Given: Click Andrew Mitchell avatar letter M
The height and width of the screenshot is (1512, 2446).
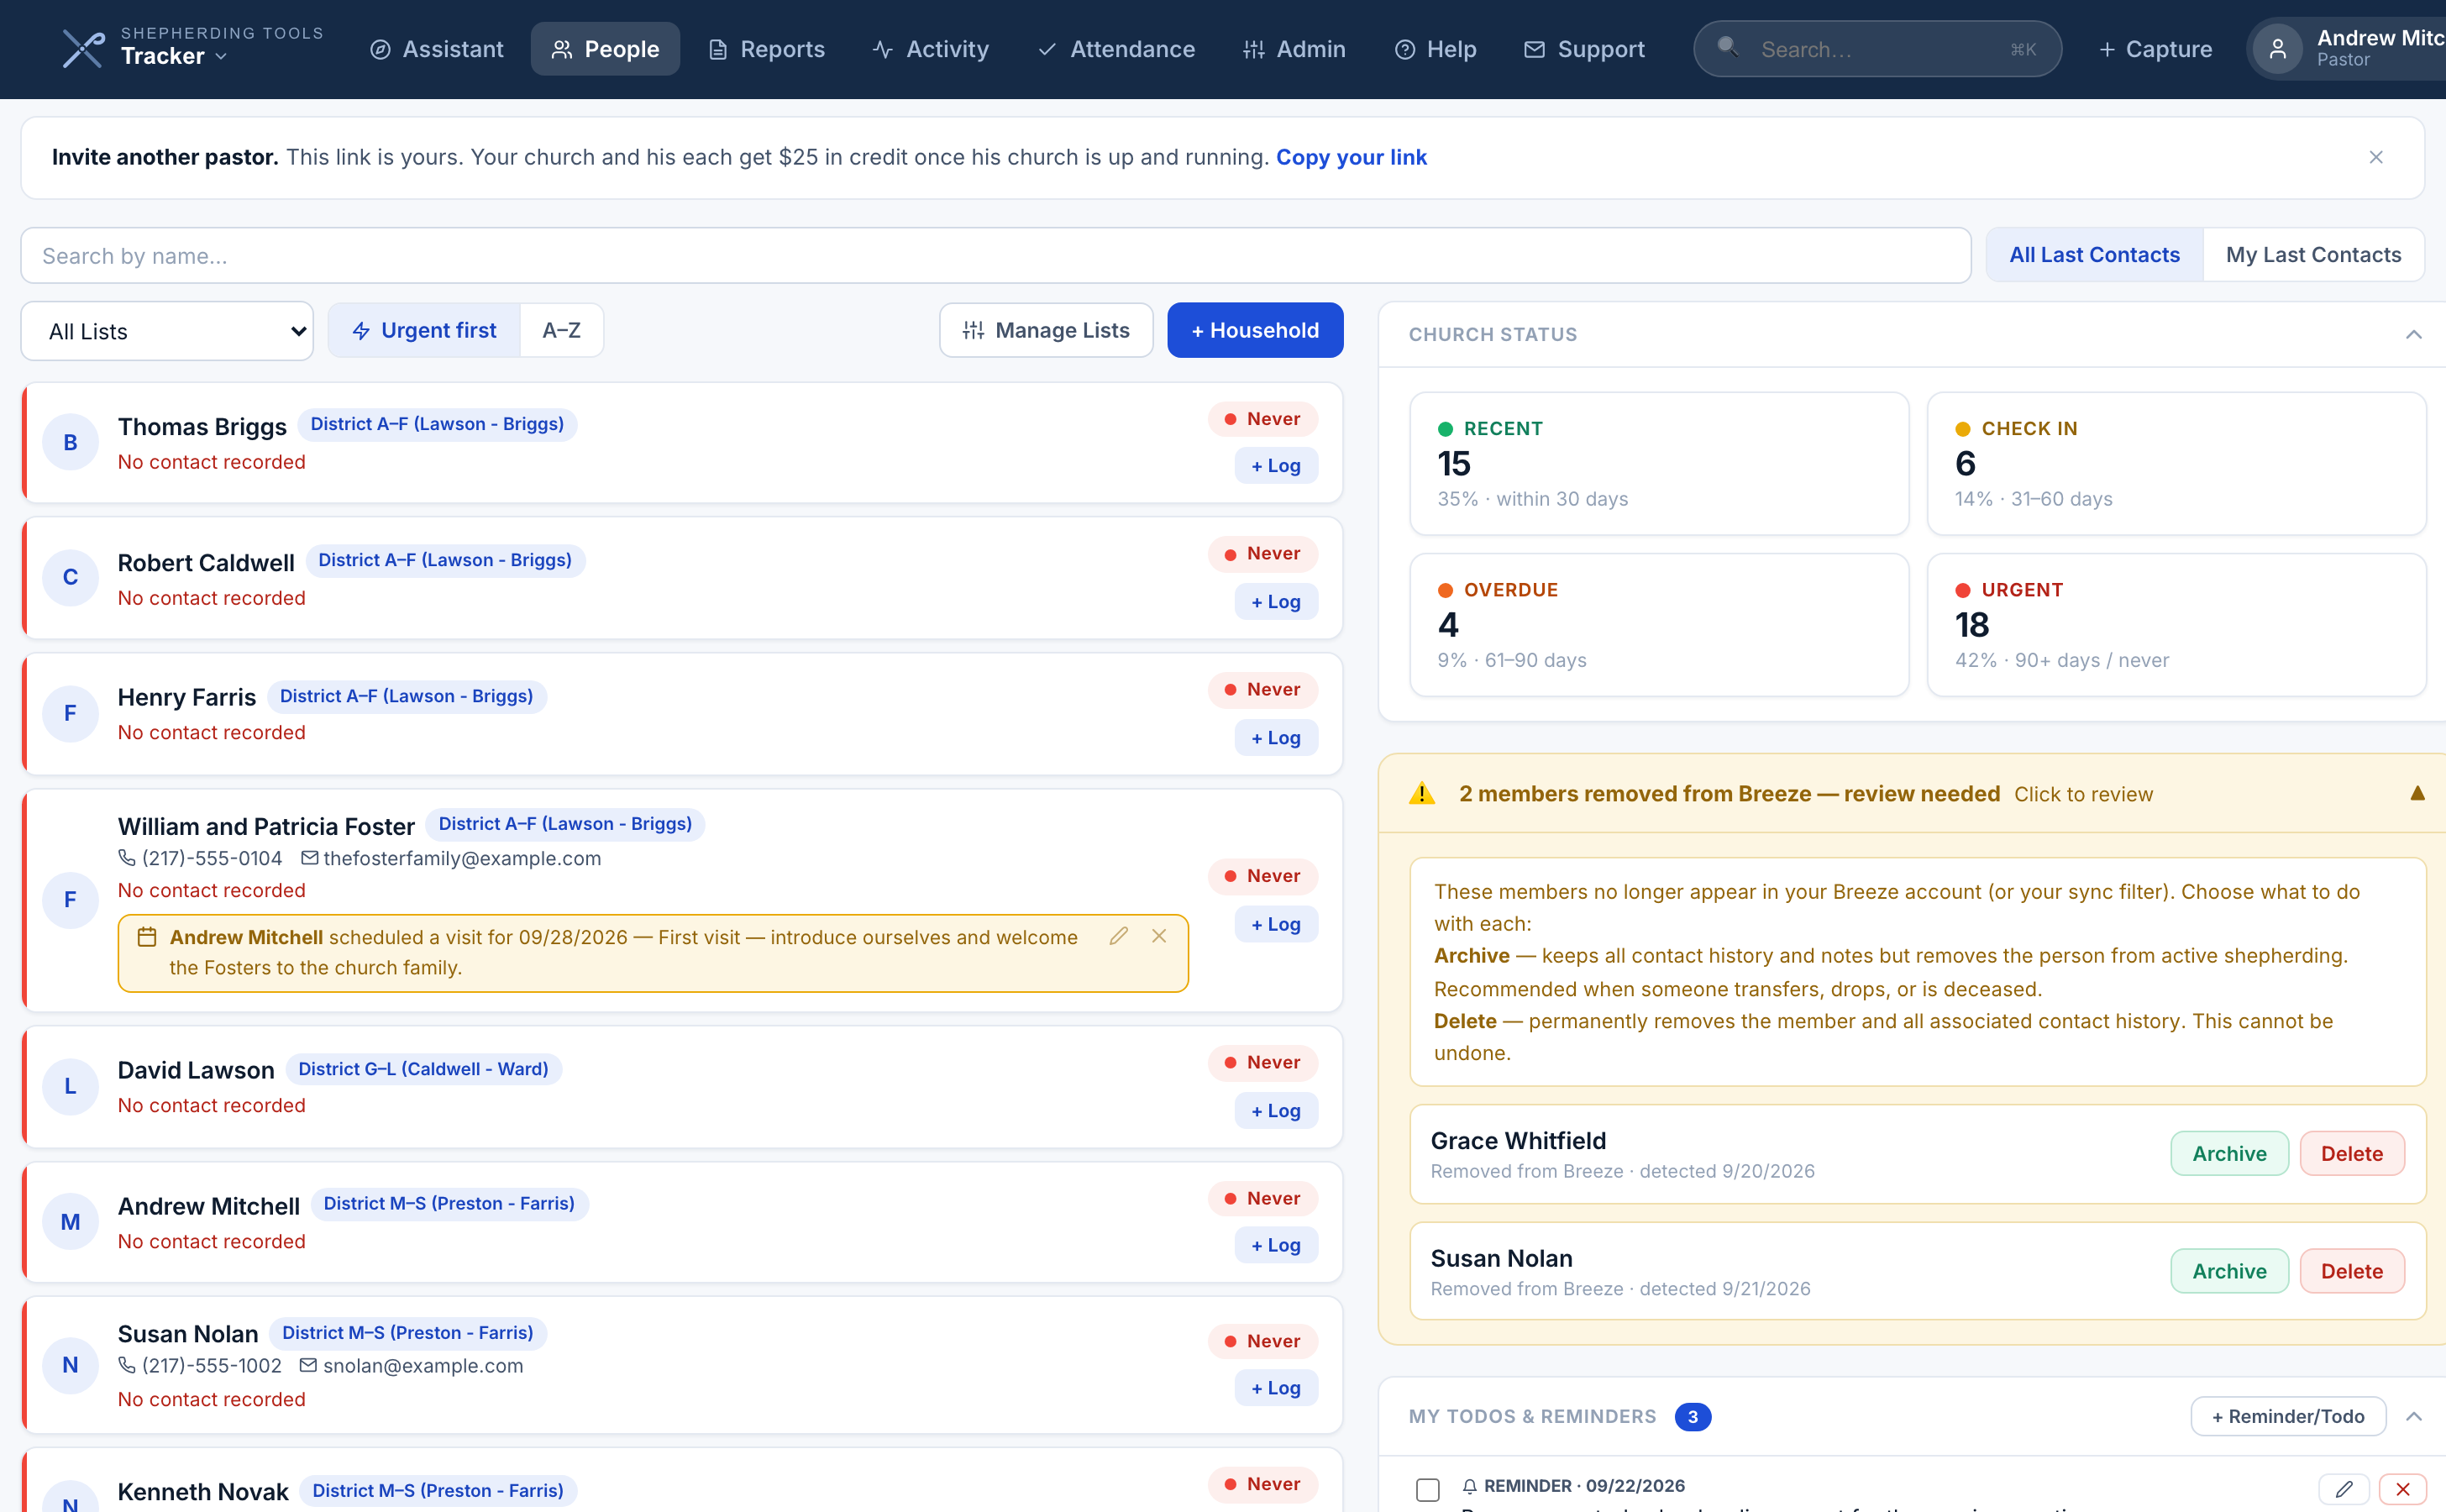Looking at the screenshot, I should [70, 1221].
